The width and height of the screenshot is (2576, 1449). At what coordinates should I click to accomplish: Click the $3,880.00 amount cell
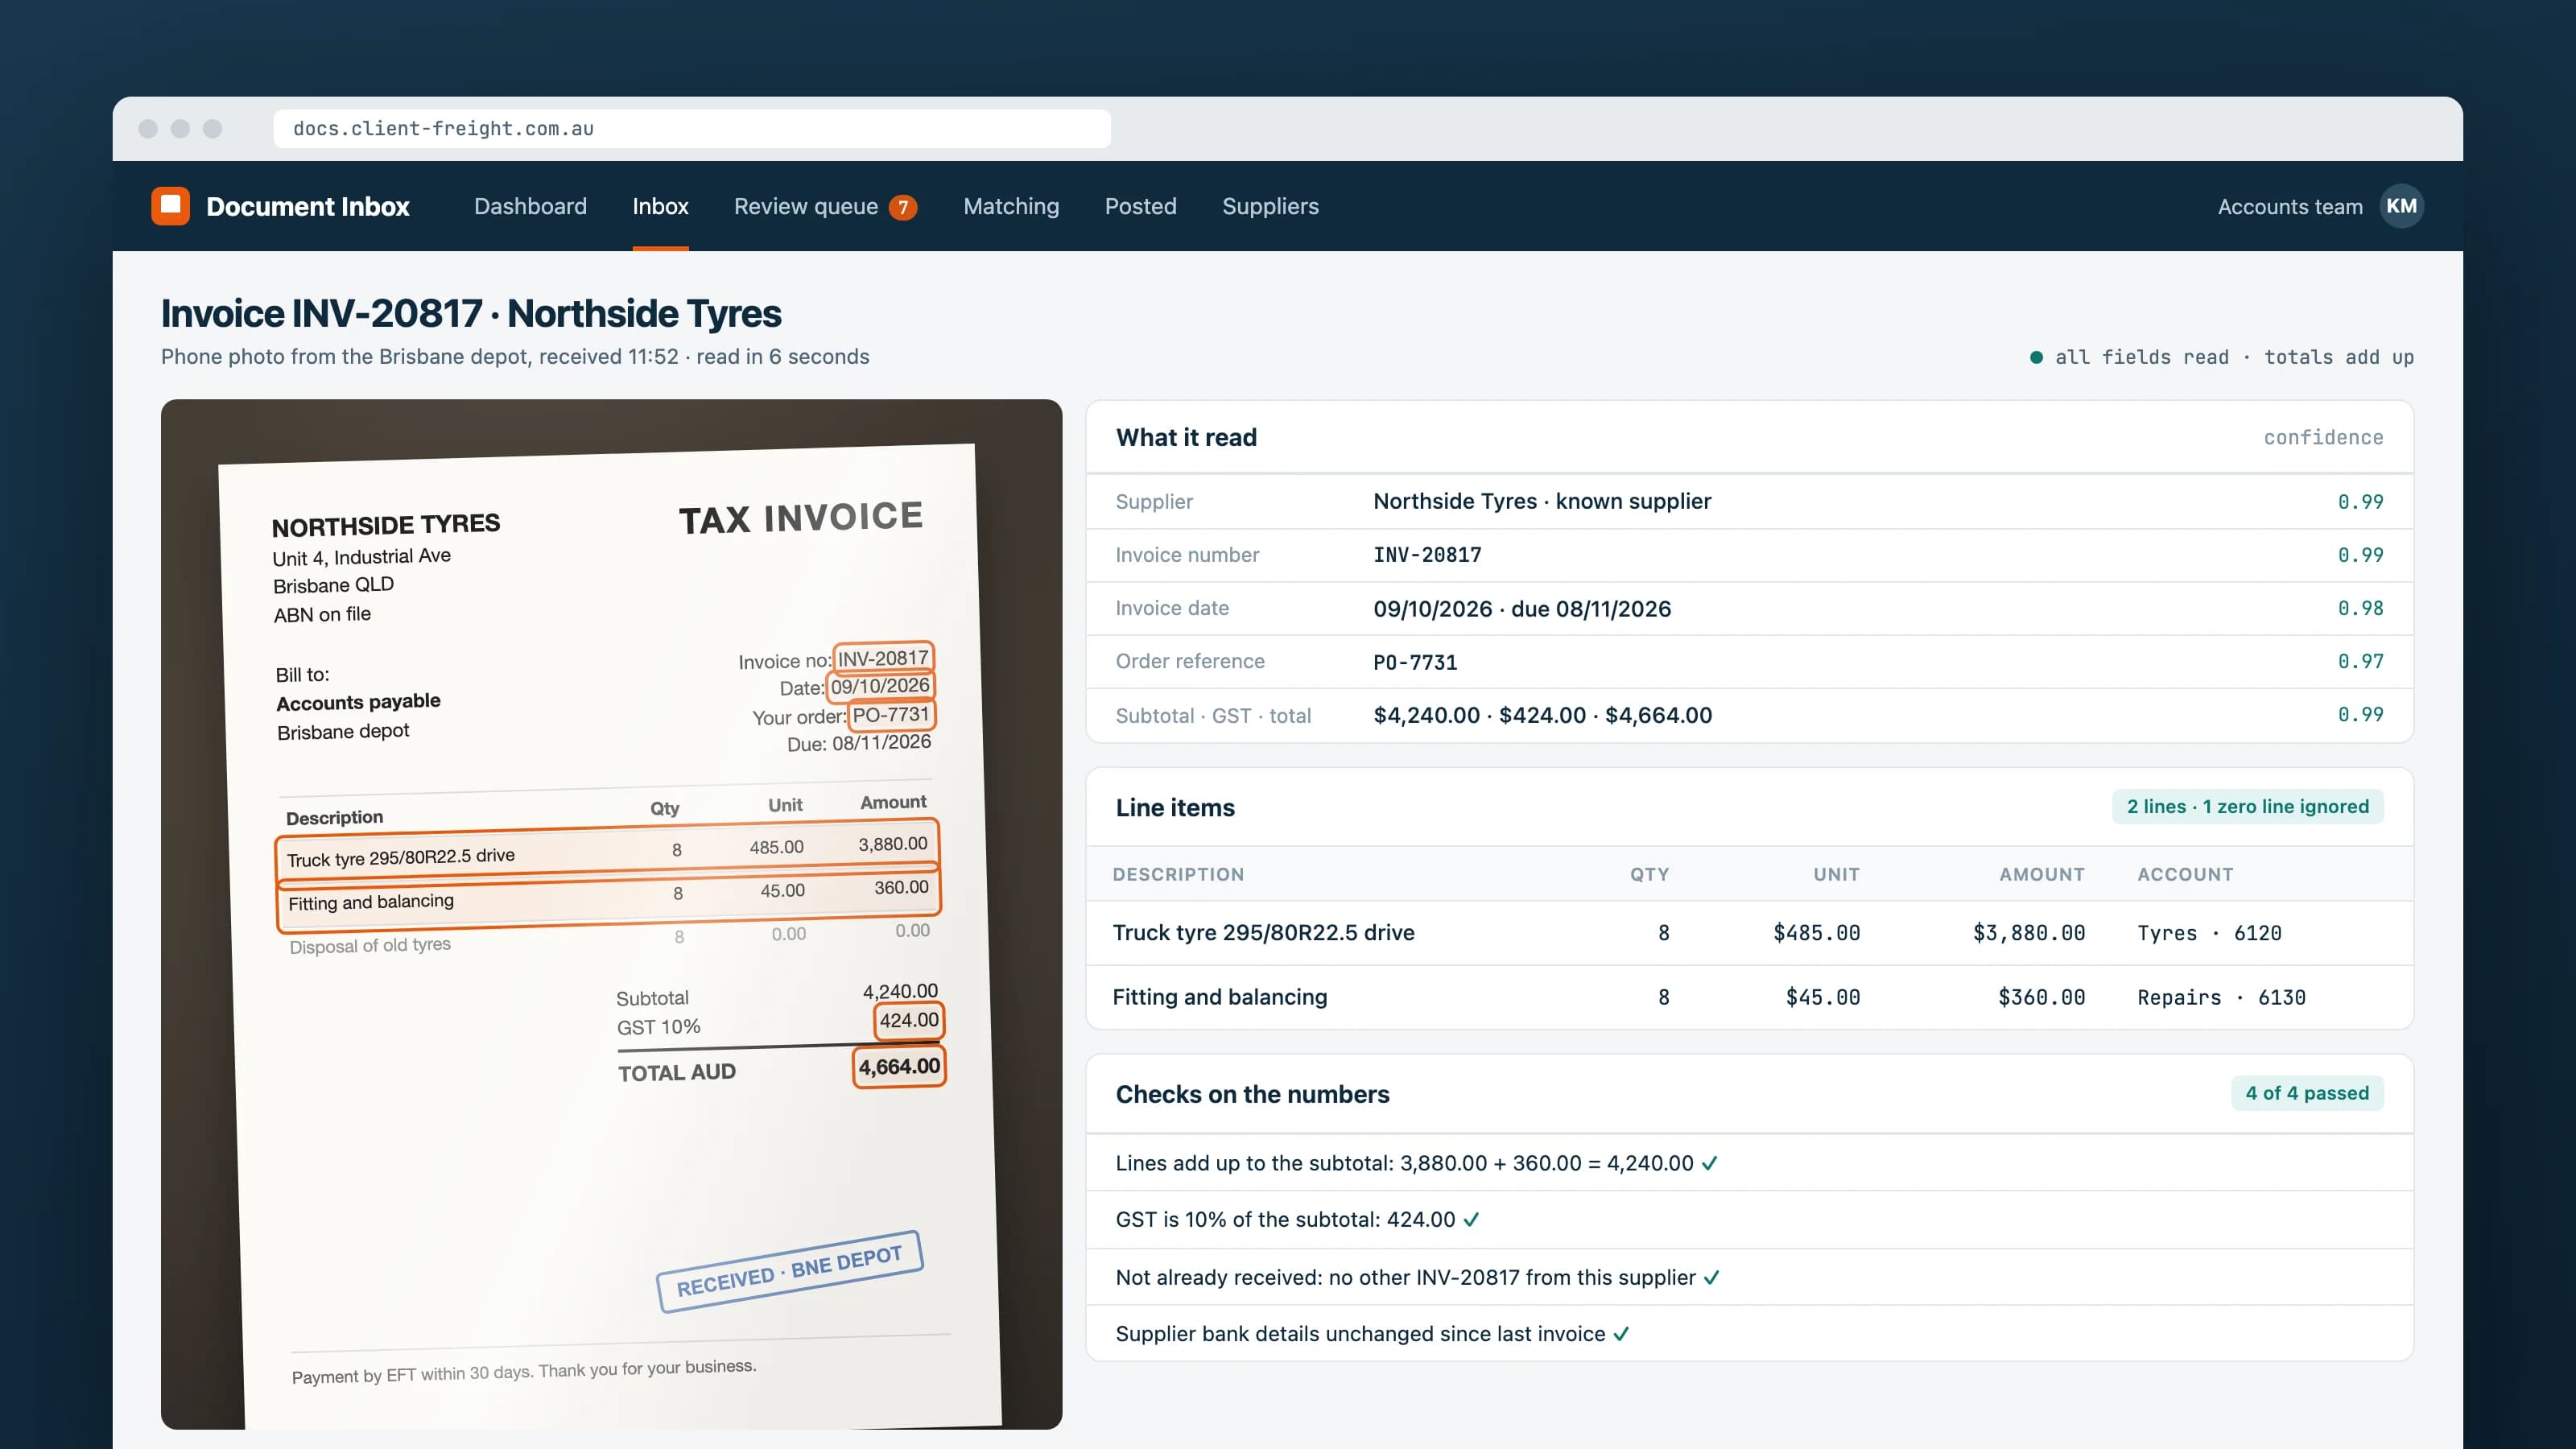click(x=2028, y=933)
